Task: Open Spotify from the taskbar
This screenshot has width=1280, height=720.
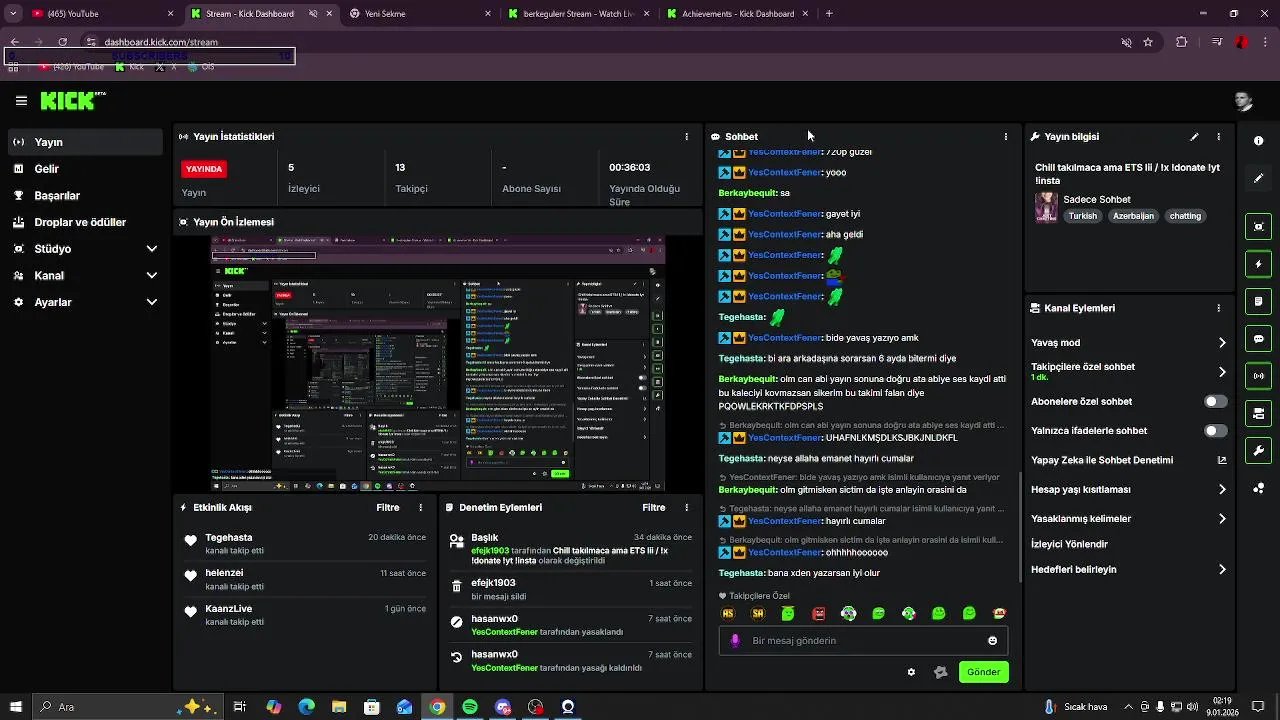Action: coord(470,707)
